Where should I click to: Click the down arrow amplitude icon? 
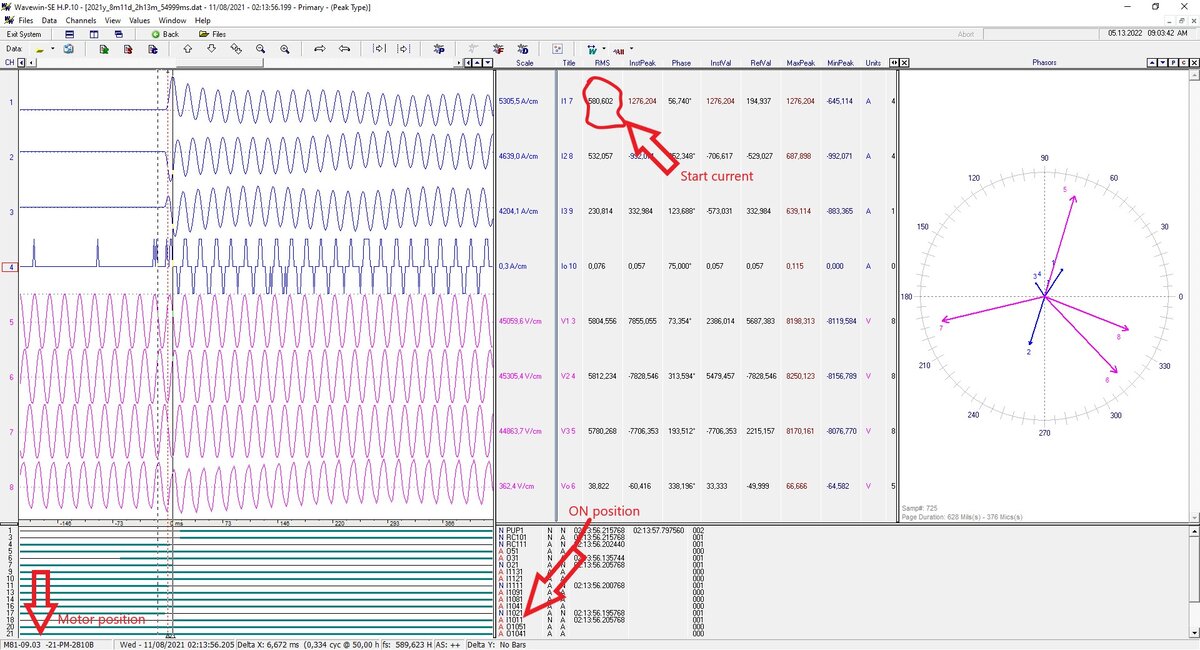point(212,48)
